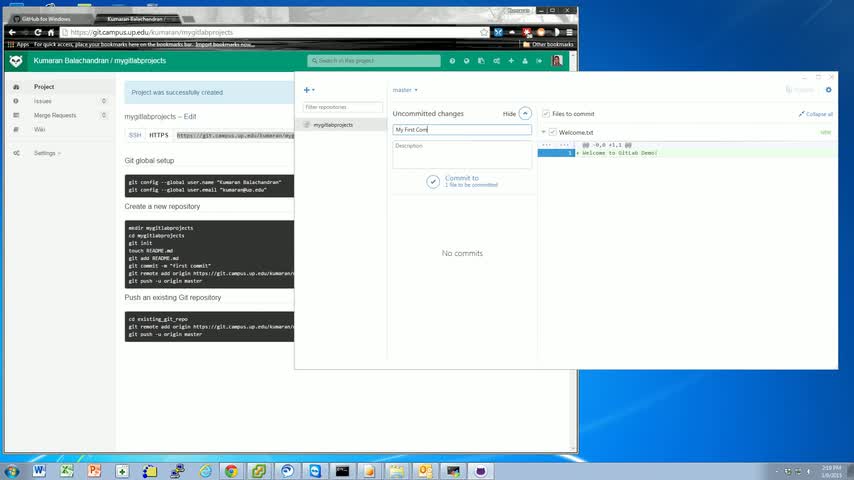Screen dimensions: 854x480
Task: Click Chrome reload button
Action: (x=38, y=32)
